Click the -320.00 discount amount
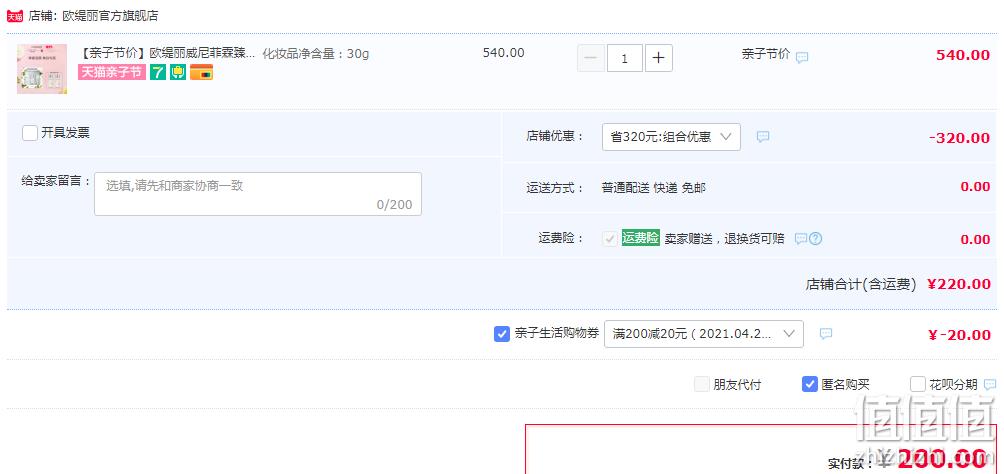Viewport: 1004px width, 474px height. tap(959, 138)
